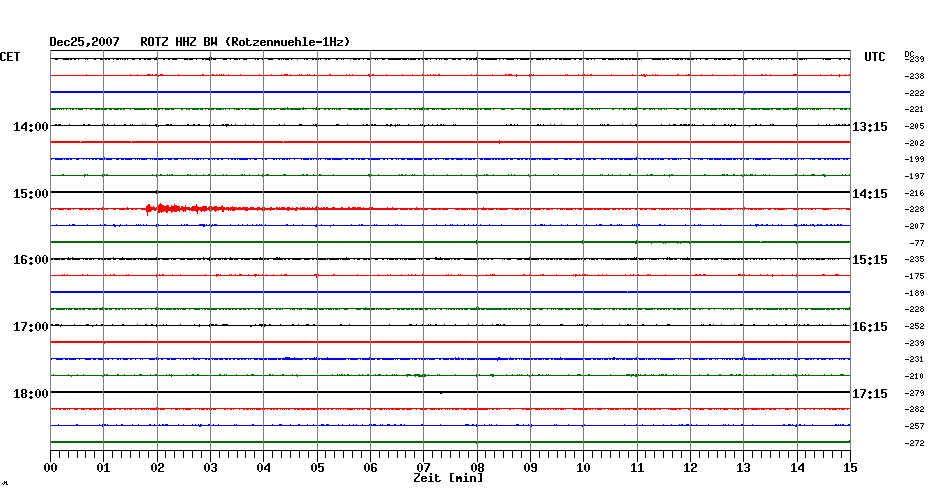Select the 18:00 CET time label
The image size is (930, 494).
[31, 394]
